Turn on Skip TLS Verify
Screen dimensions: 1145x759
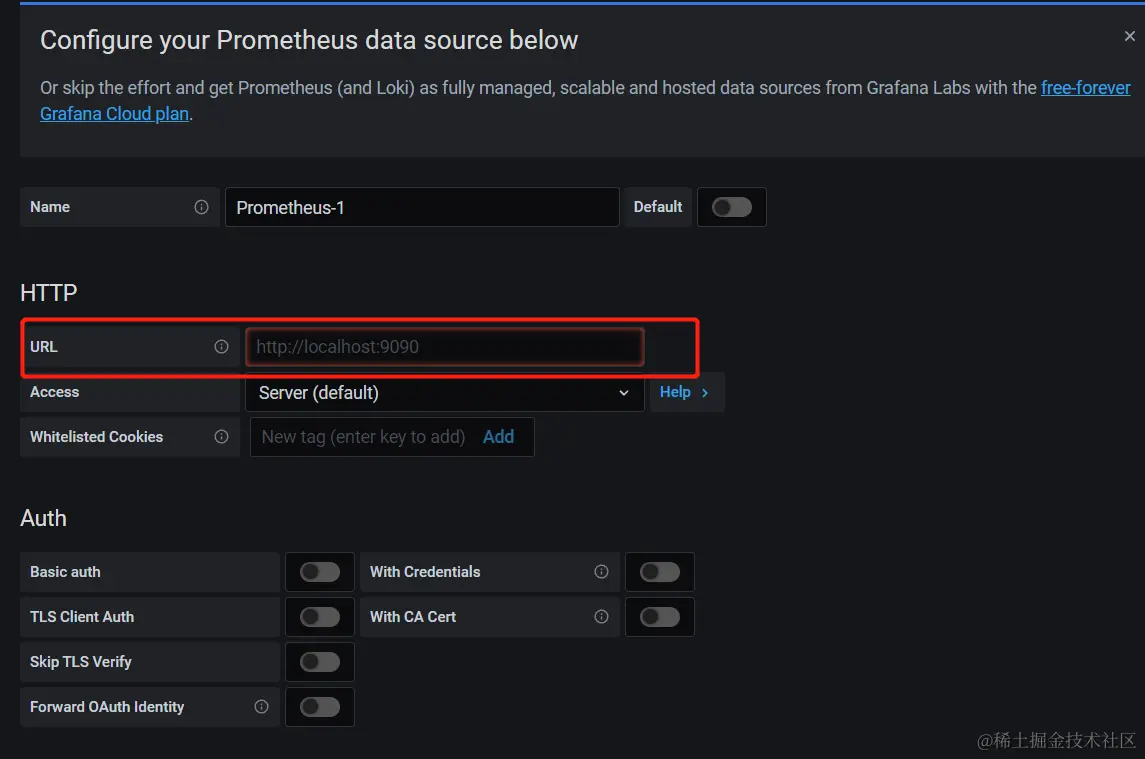click(320, 662)
